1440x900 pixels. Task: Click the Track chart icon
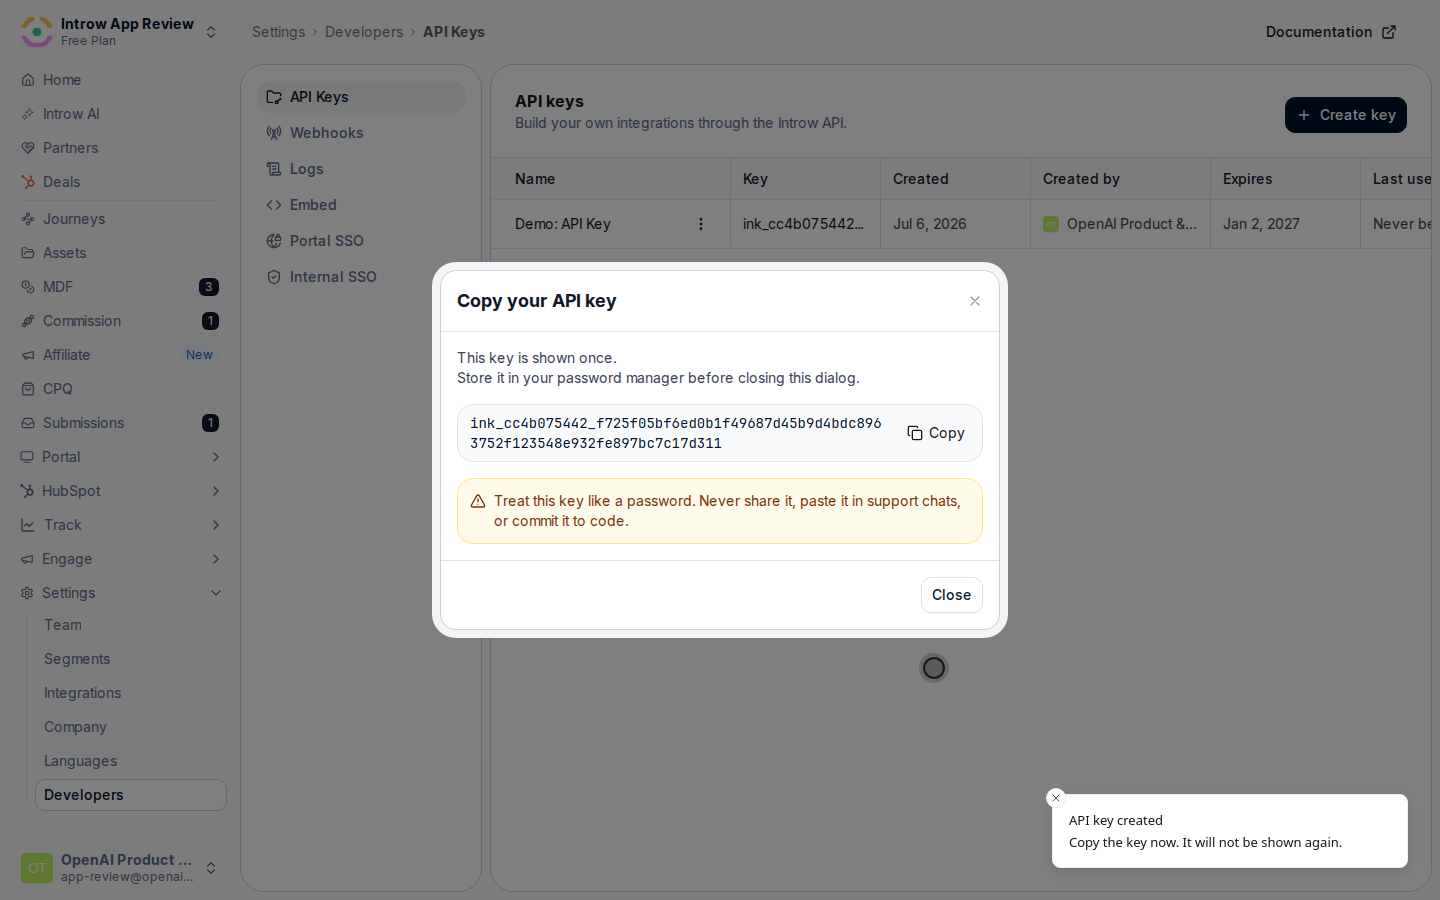(x=28, y=525)
